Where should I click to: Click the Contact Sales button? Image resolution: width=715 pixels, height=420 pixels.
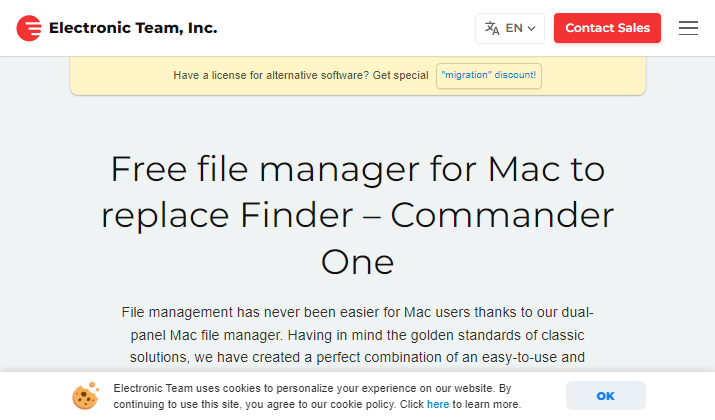607,28
